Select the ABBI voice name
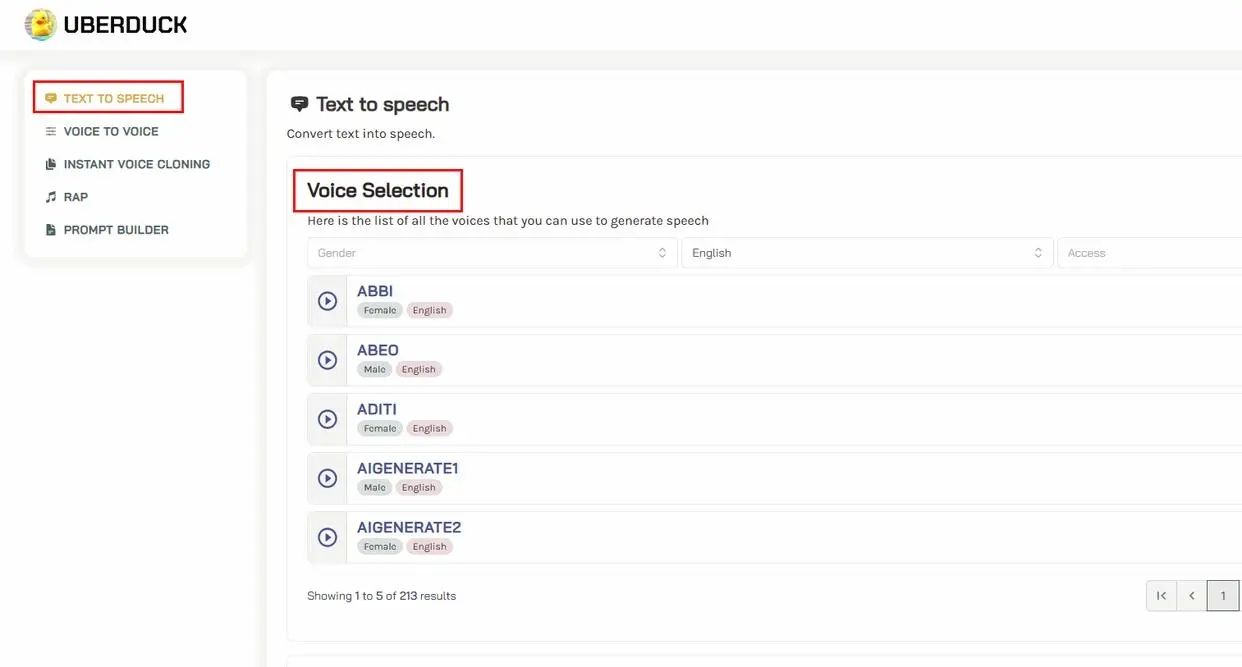 [375, 291]
